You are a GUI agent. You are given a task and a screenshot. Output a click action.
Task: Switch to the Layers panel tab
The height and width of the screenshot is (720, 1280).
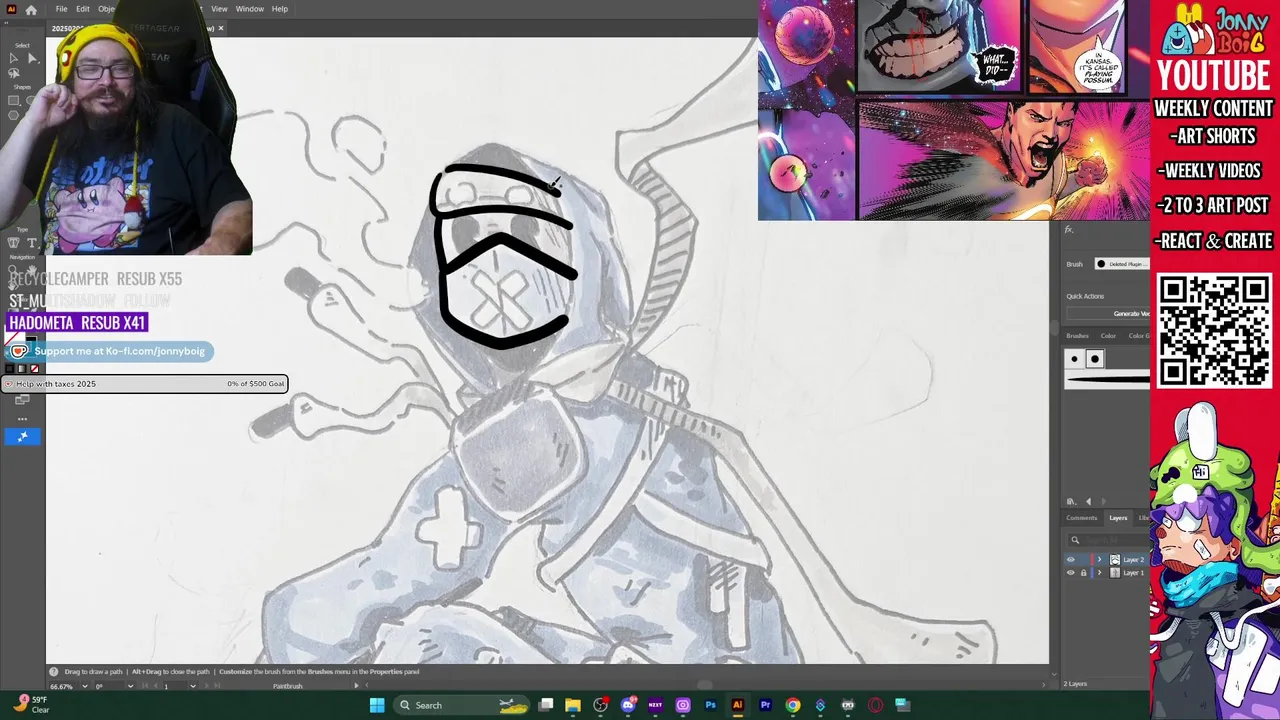1118,518
